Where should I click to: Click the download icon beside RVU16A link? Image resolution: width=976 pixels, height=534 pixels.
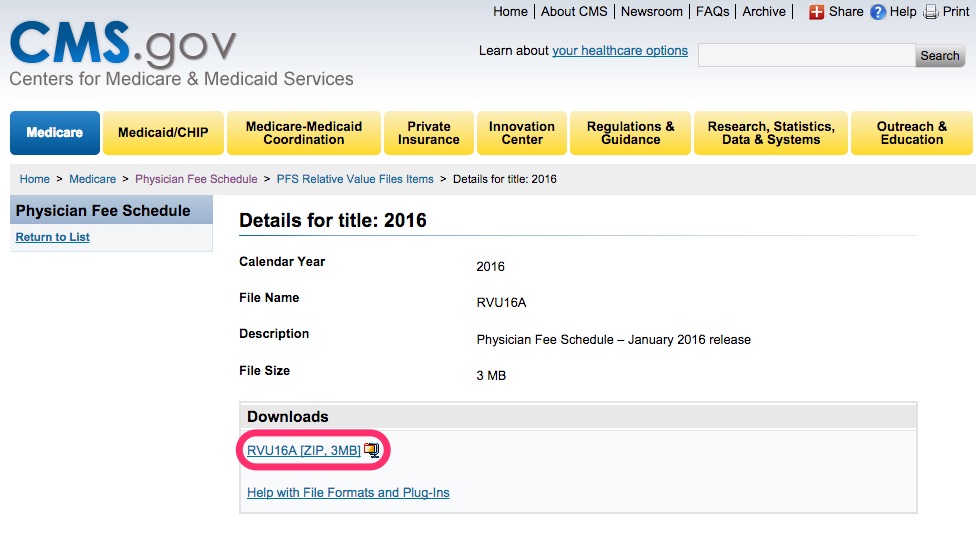coord(372,449)
